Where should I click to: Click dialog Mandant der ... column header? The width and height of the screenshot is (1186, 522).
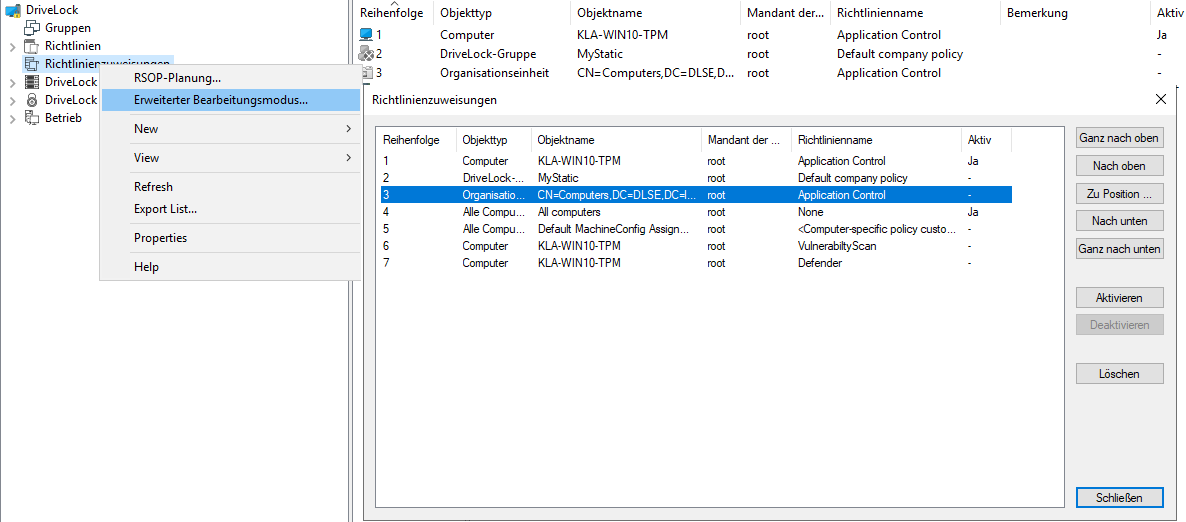coord(747,140)
